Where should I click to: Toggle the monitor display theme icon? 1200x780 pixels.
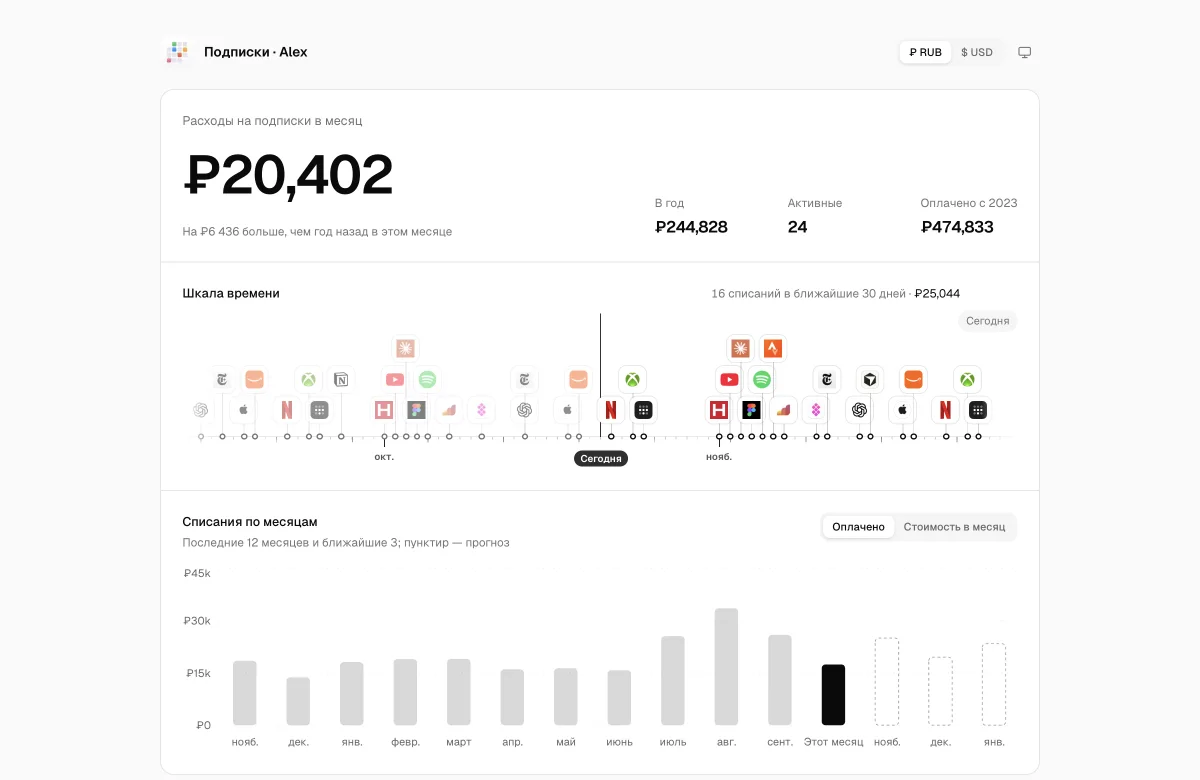1024,52
